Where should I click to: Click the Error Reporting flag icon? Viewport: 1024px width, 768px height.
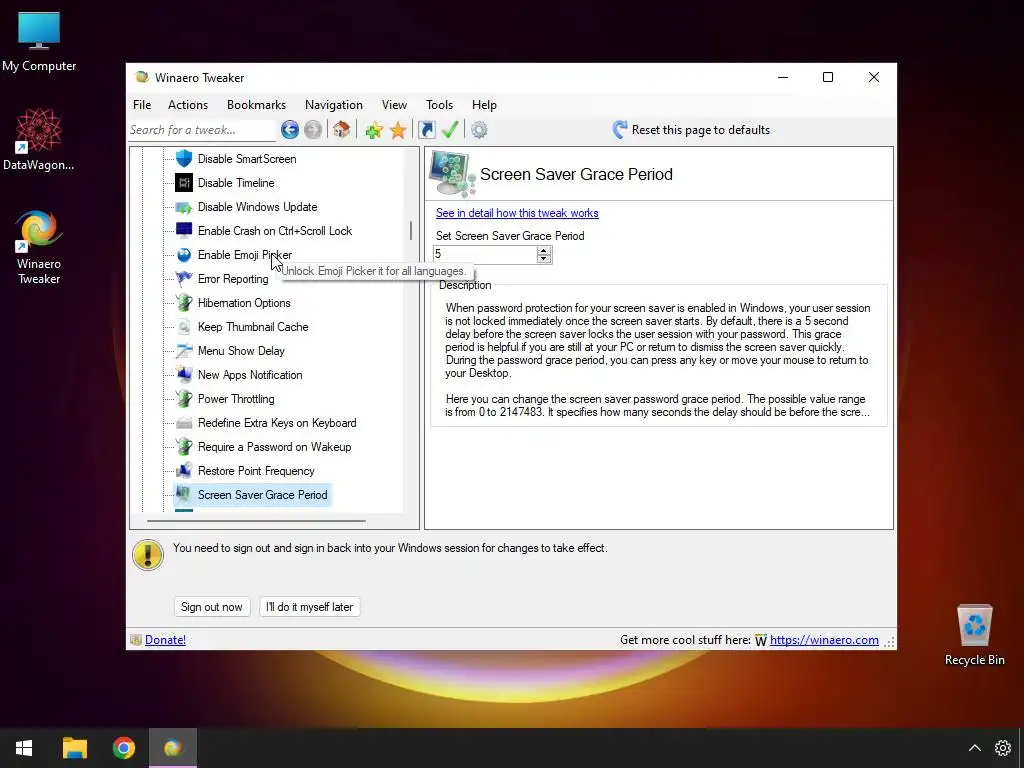pos(184,279)
